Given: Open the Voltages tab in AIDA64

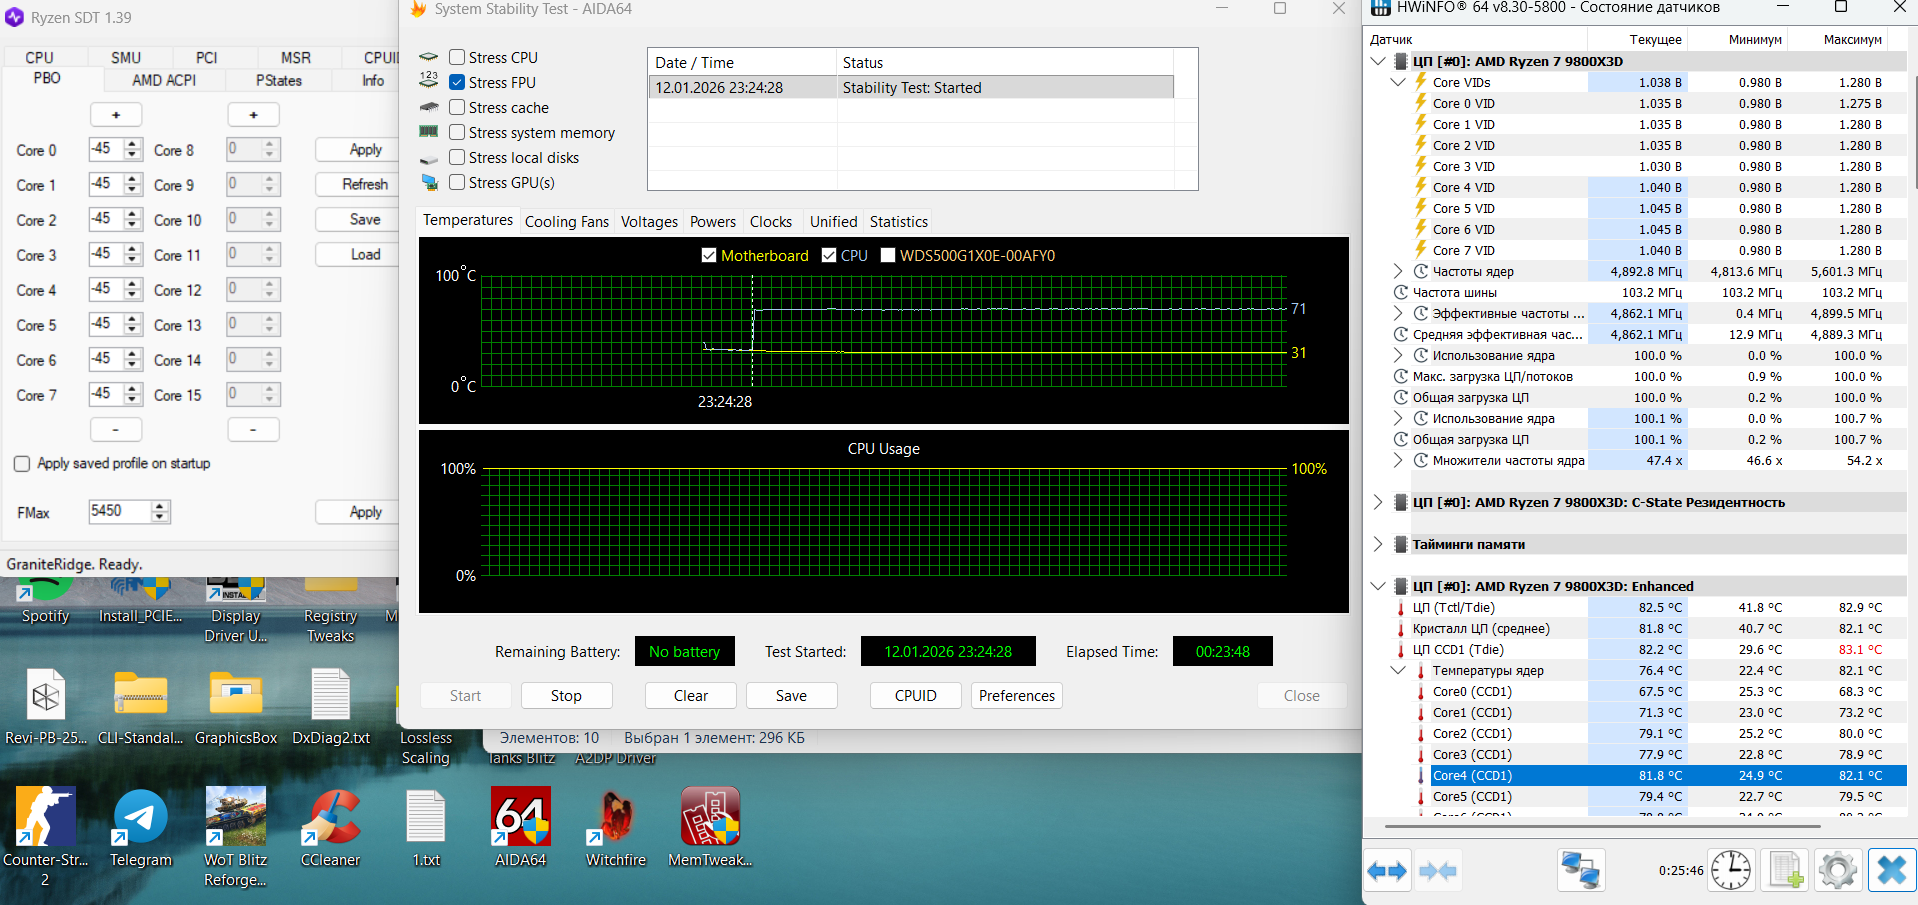Looking at the screenshot, I should tap(649, 222).
